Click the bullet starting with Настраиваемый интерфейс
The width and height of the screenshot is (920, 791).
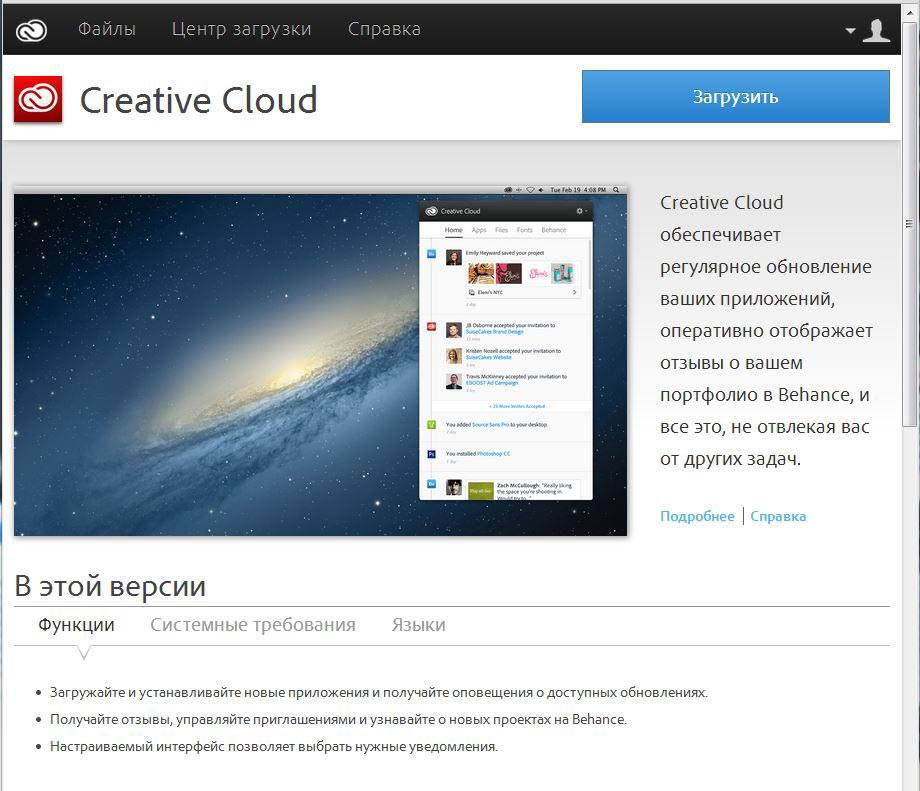coord(274,746)
